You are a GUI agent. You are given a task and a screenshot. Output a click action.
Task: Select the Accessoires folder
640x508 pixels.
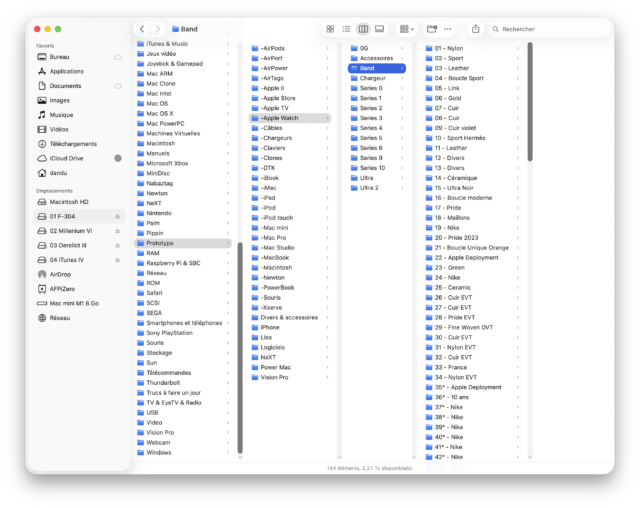(376, 58)
